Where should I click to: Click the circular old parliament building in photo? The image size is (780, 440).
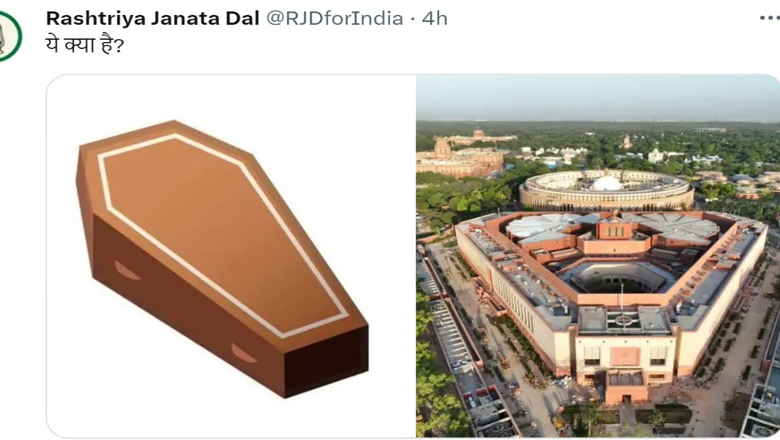pos(606,189)
